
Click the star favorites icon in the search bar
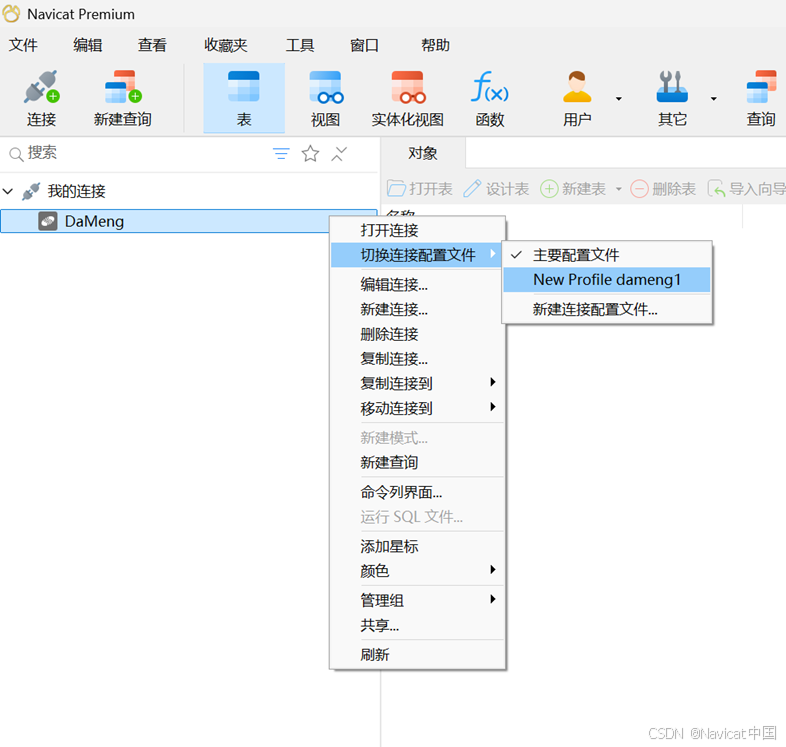(310, 153)
